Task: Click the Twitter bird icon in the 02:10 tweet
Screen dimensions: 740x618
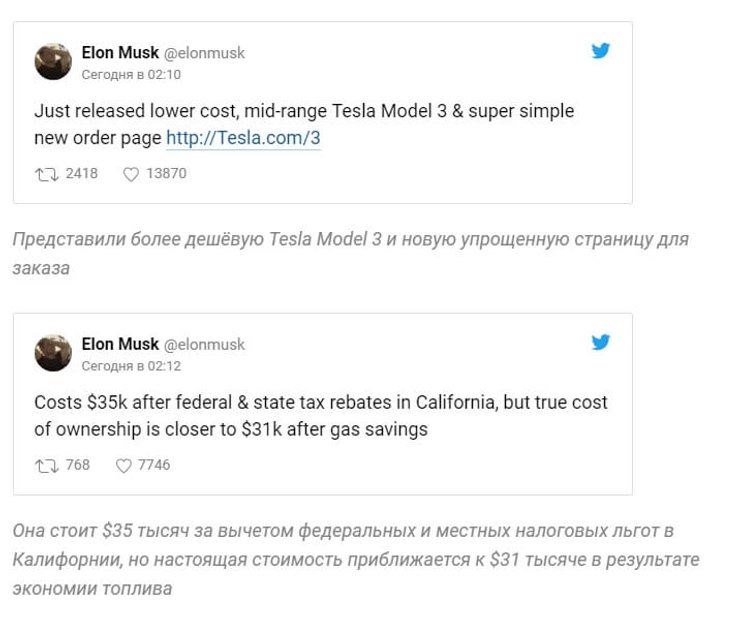Action: (600, 51)
